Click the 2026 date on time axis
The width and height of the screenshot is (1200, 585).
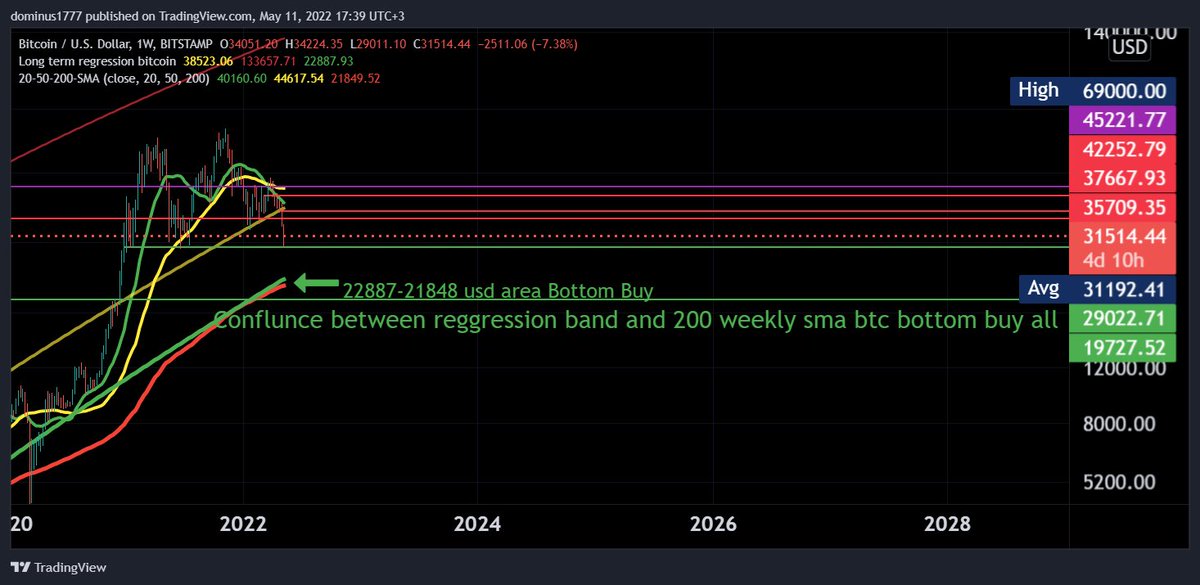(x=712, y=524)
